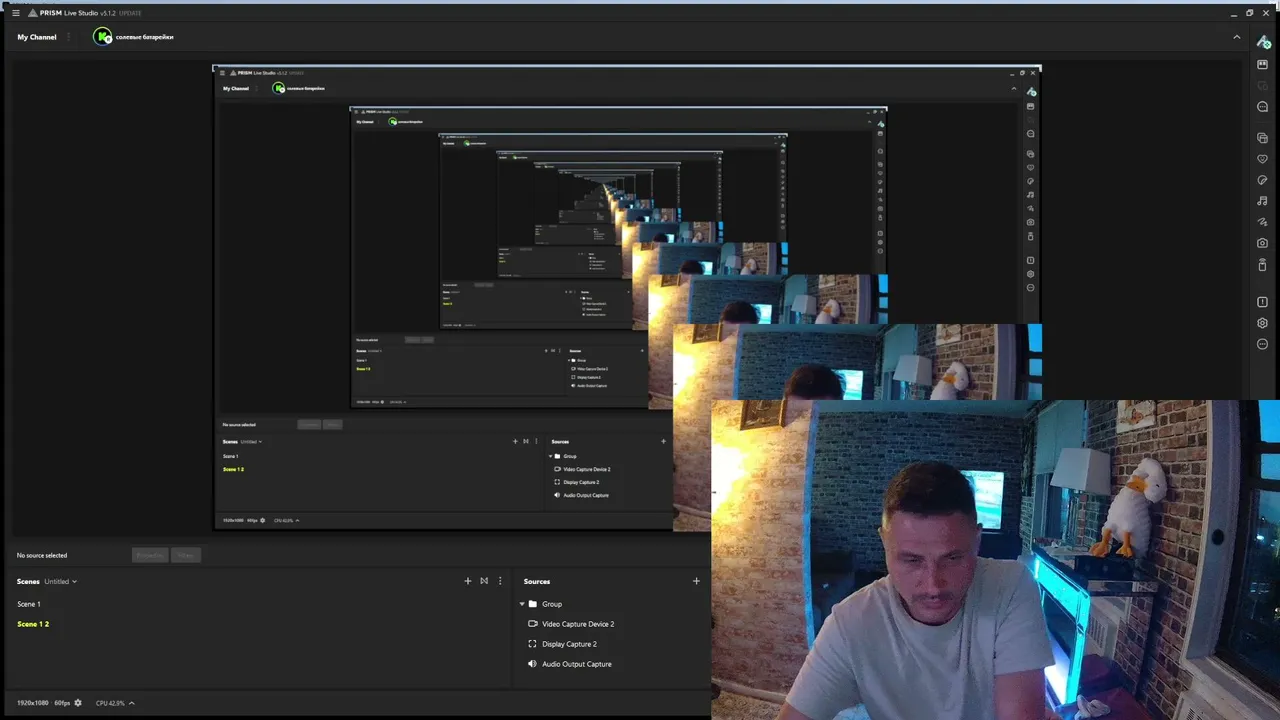1280x720 pixels.
Task: Click the Sources panel heading
Action: pos(537,581)
